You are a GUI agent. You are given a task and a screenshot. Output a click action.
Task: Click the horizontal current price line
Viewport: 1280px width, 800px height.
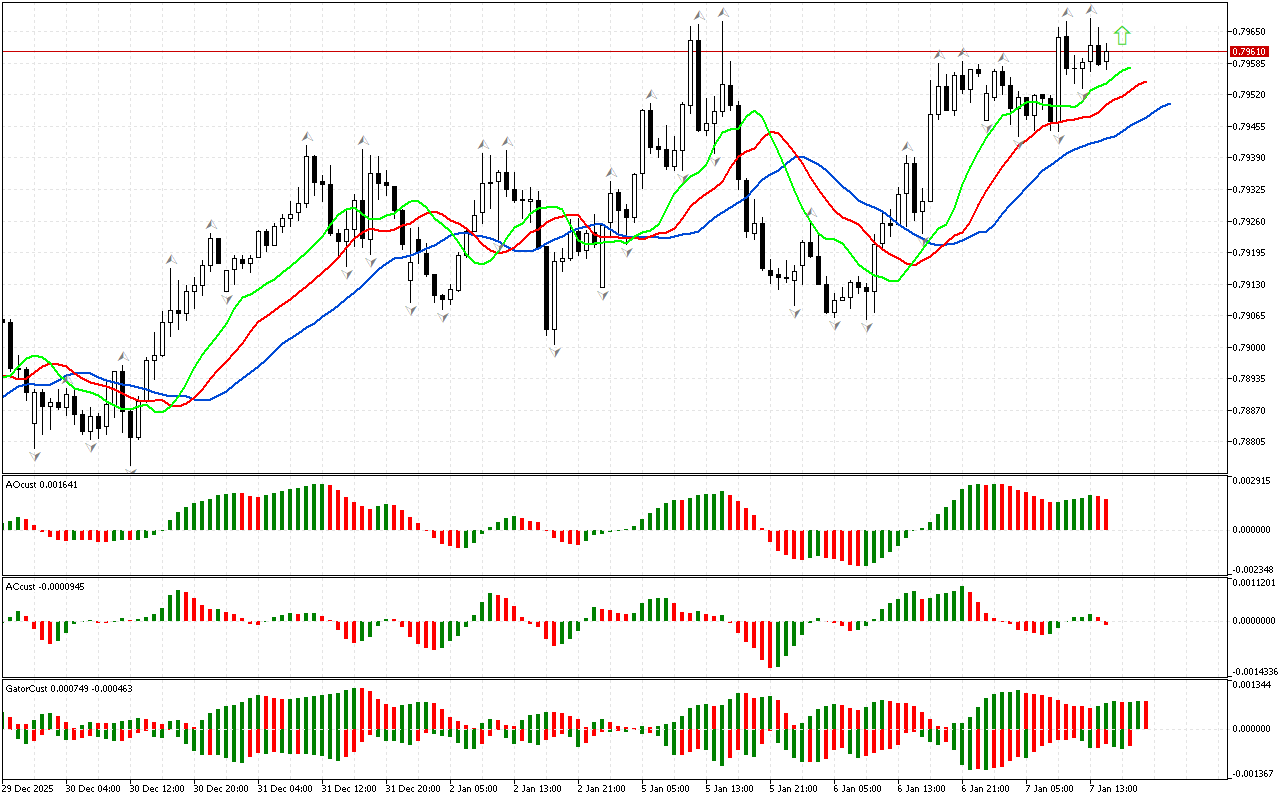600,51
